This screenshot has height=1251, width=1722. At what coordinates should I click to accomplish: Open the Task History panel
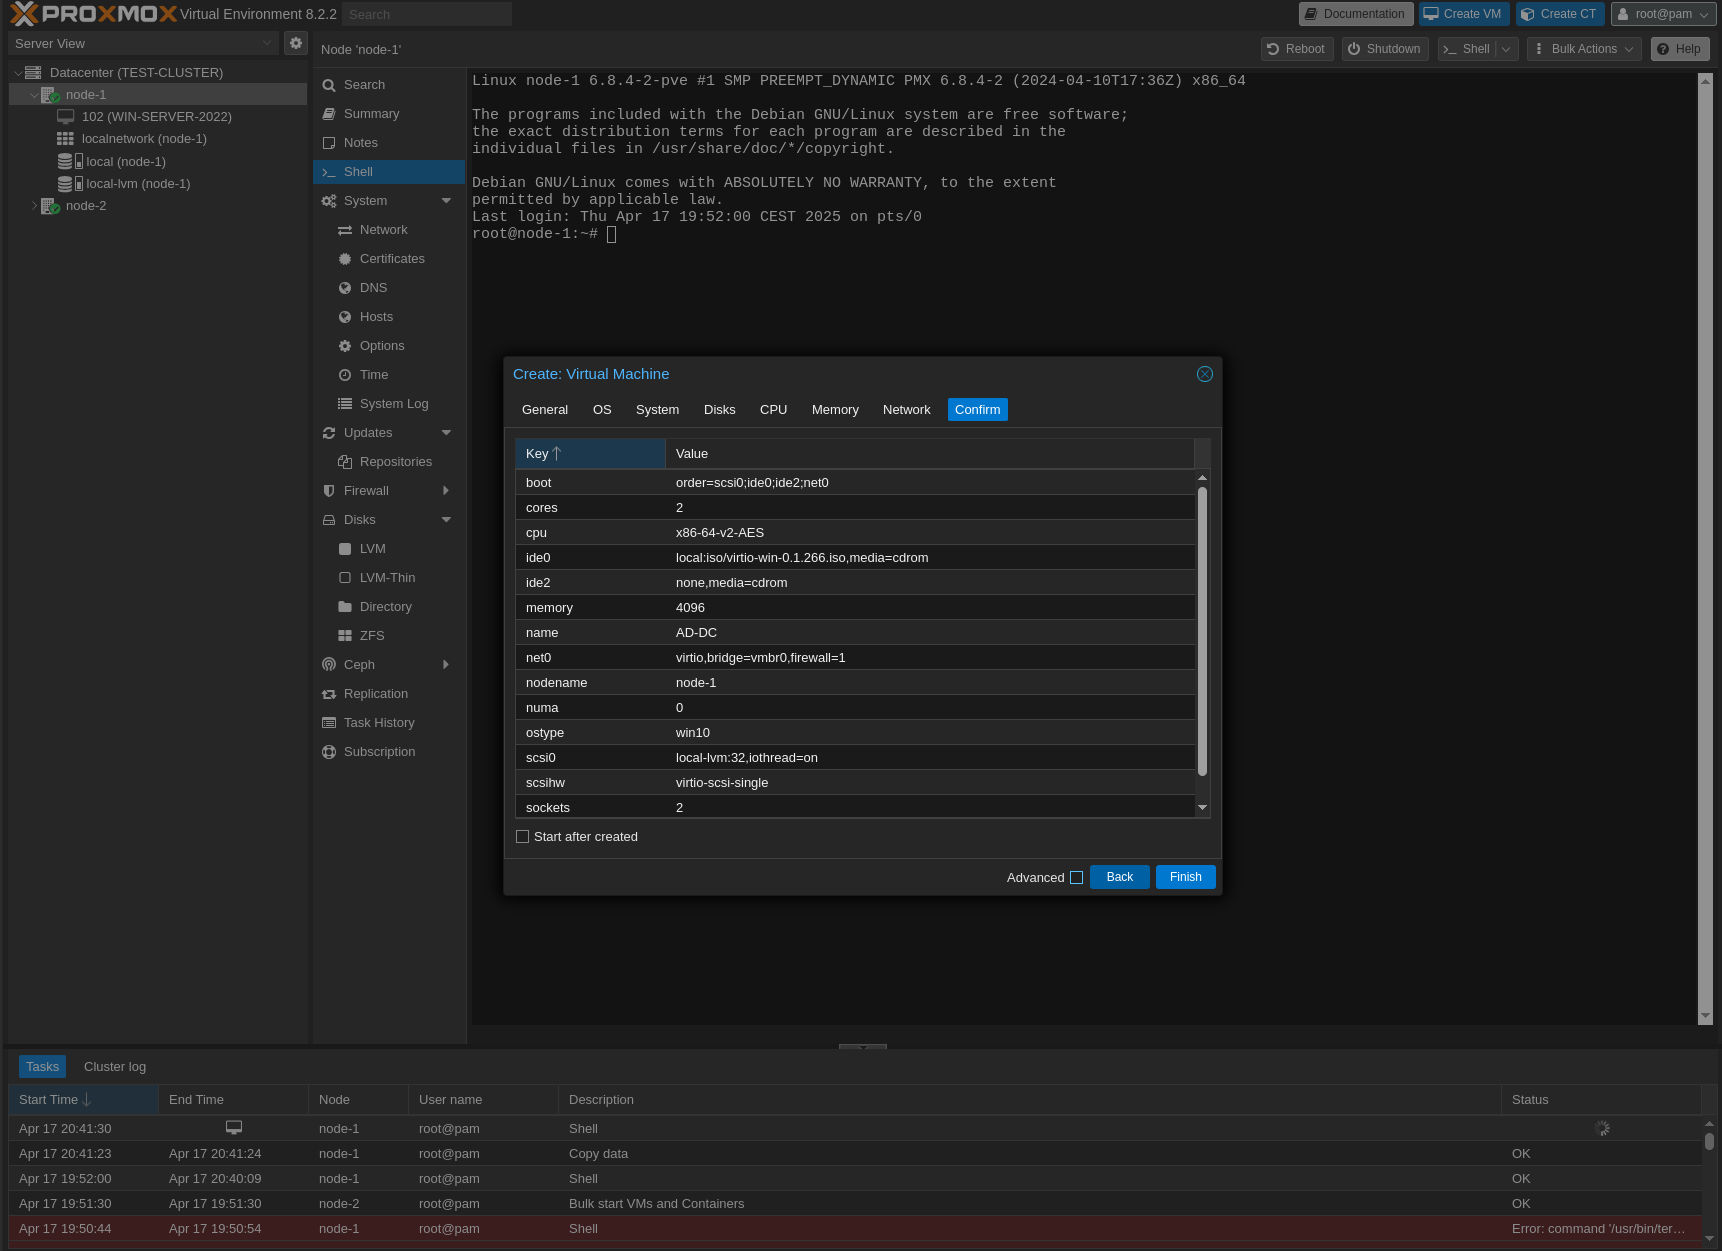[x=380, y=722]
